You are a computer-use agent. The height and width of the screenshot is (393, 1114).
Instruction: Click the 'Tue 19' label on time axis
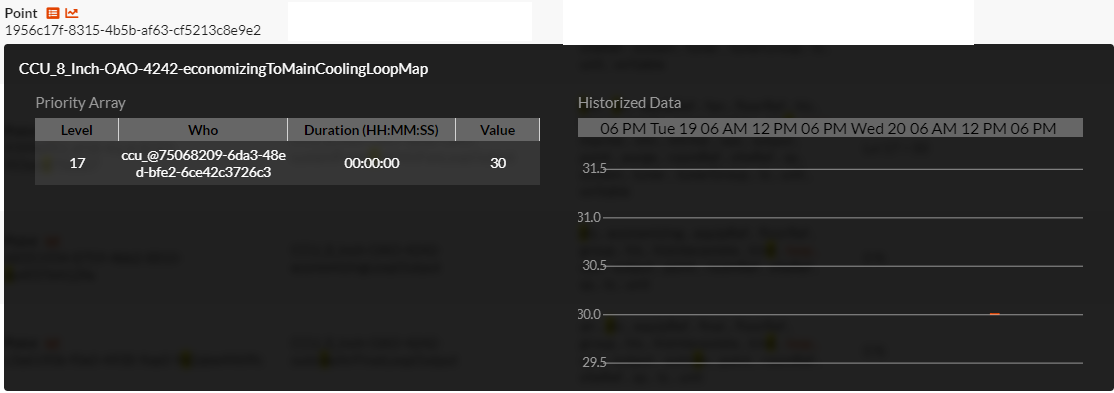674,129
